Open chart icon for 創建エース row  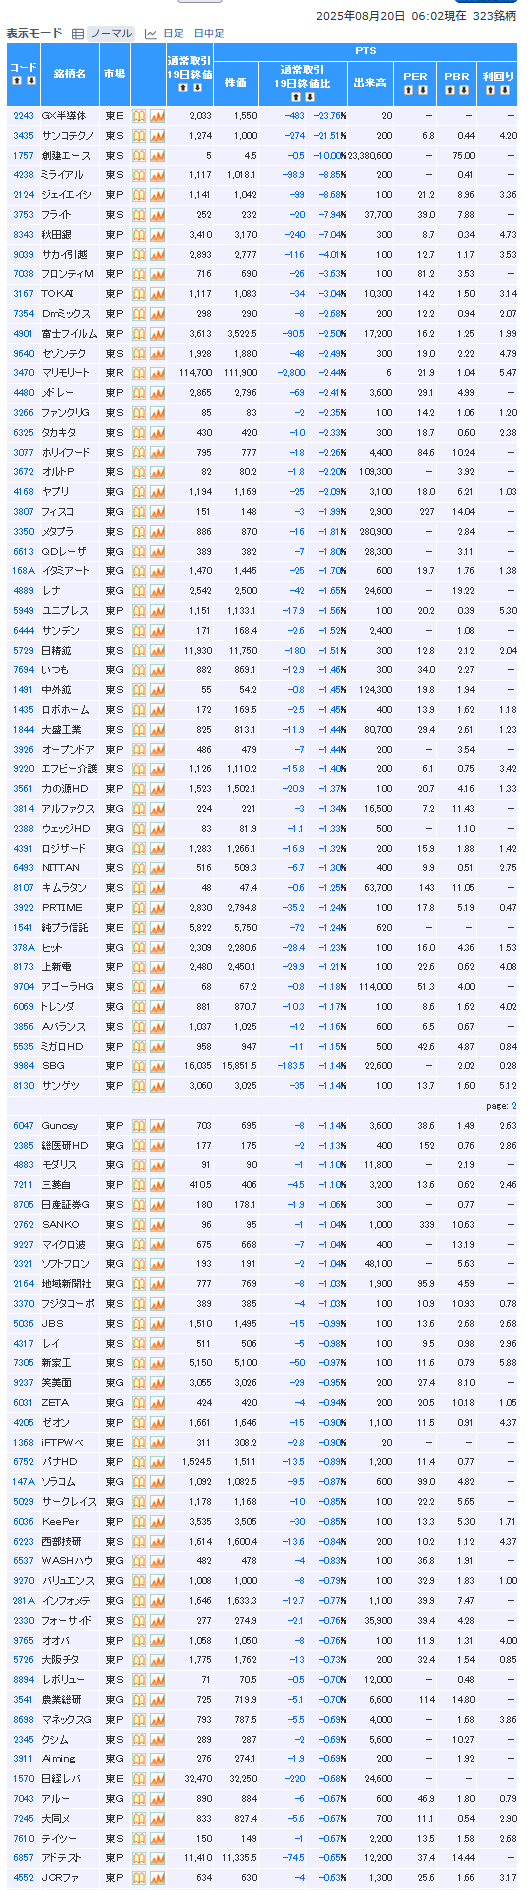click(157, 156)
